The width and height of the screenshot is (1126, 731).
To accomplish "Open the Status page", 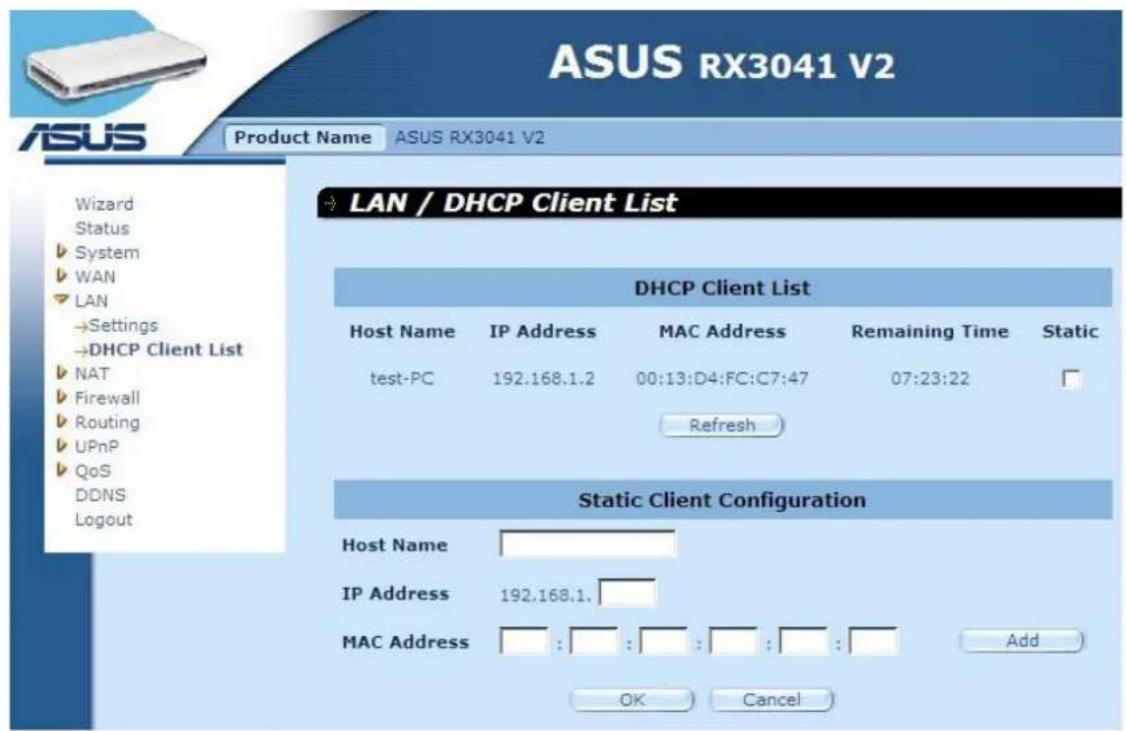I will 102,228.
